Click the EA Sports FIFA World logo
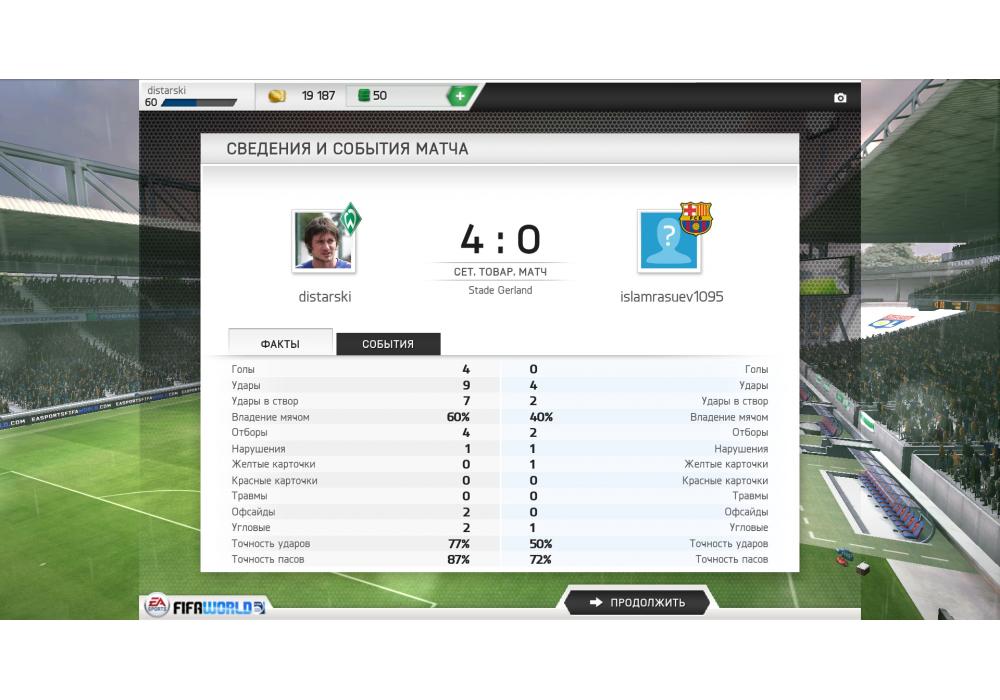The image size is (1000, 700). point(205,606)
